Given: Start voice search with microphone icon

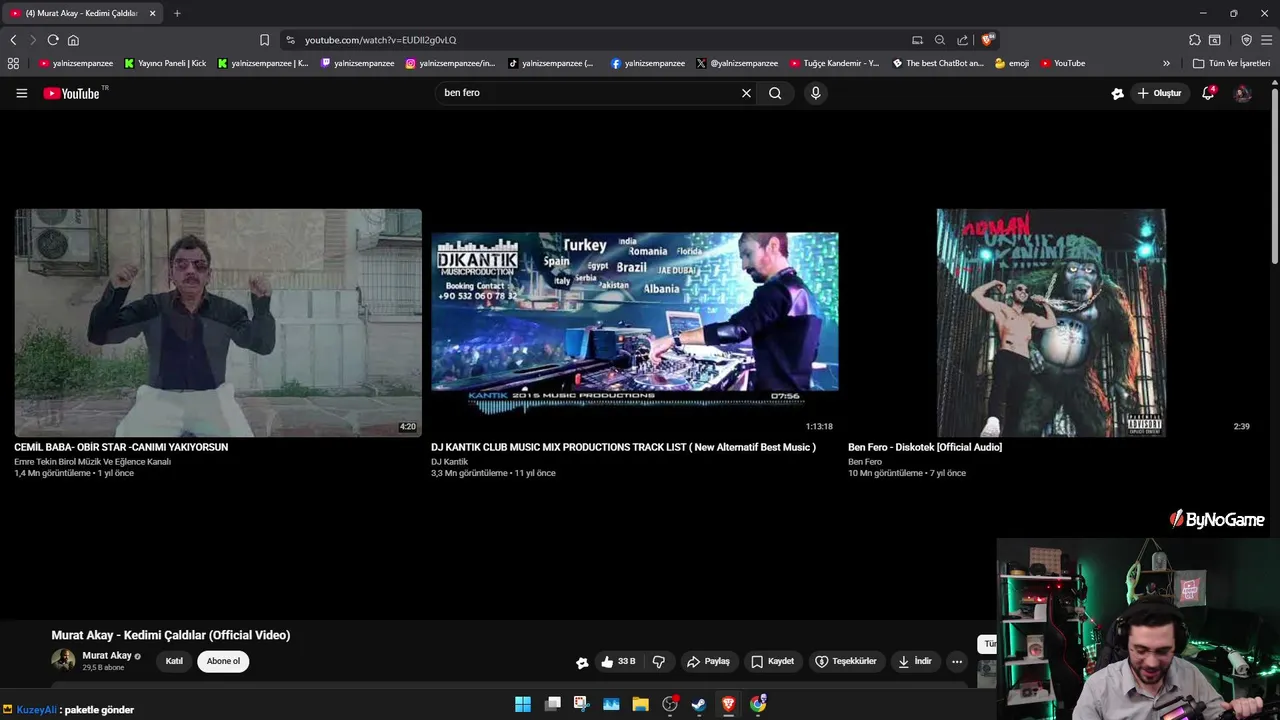Looking at the screenshot, I should tap(815, 93).
